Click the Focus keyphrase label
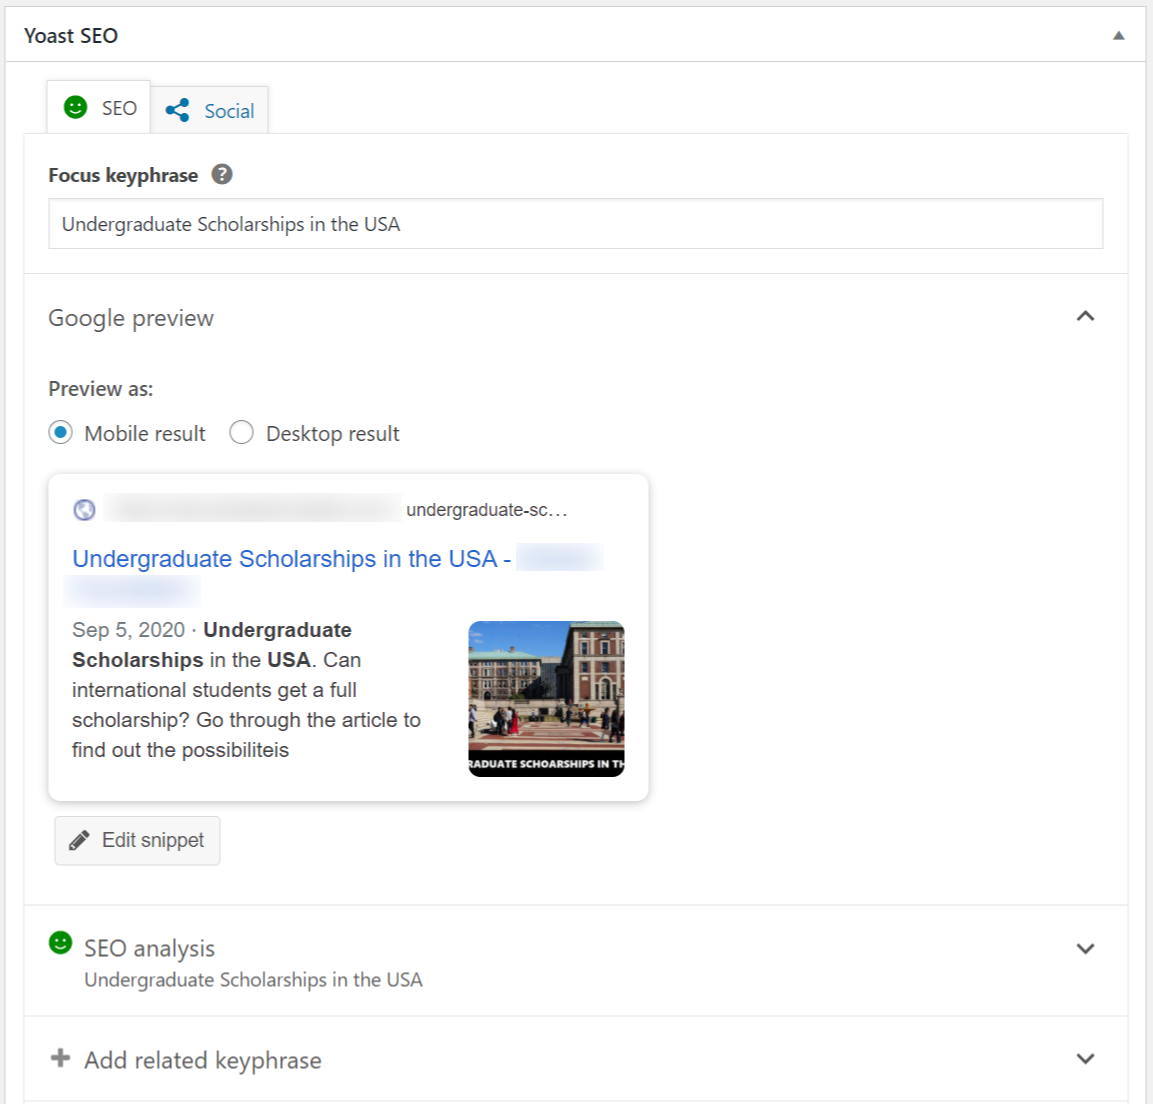This screenshot has height=1104, width=1153. click(123, 175)
